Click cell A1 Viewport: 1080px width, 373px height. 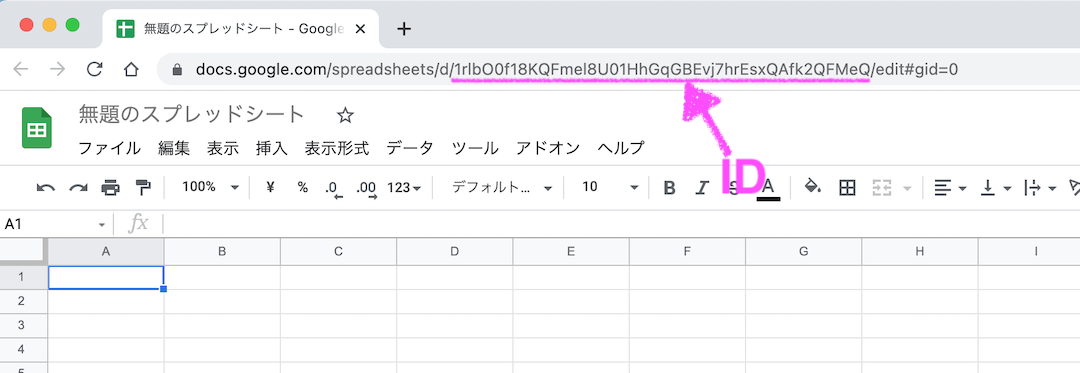coord(106,277)
